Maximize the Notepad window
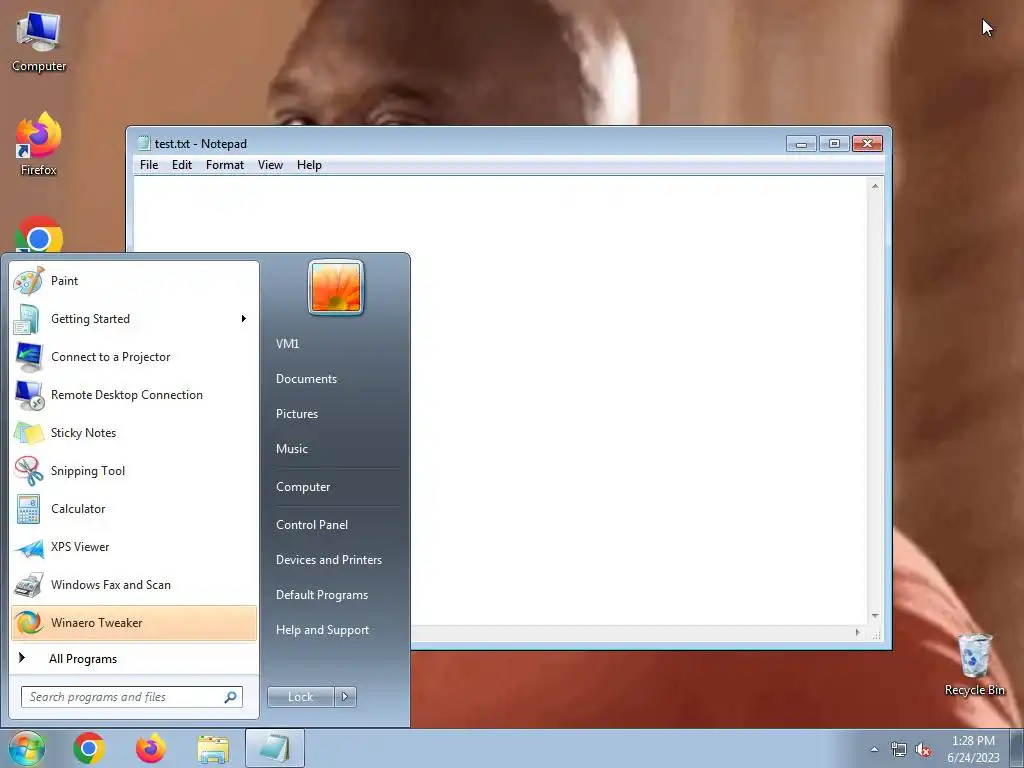Image resolution: width=1024 pixels, height=768 pixels. click(x=834, y=144)
